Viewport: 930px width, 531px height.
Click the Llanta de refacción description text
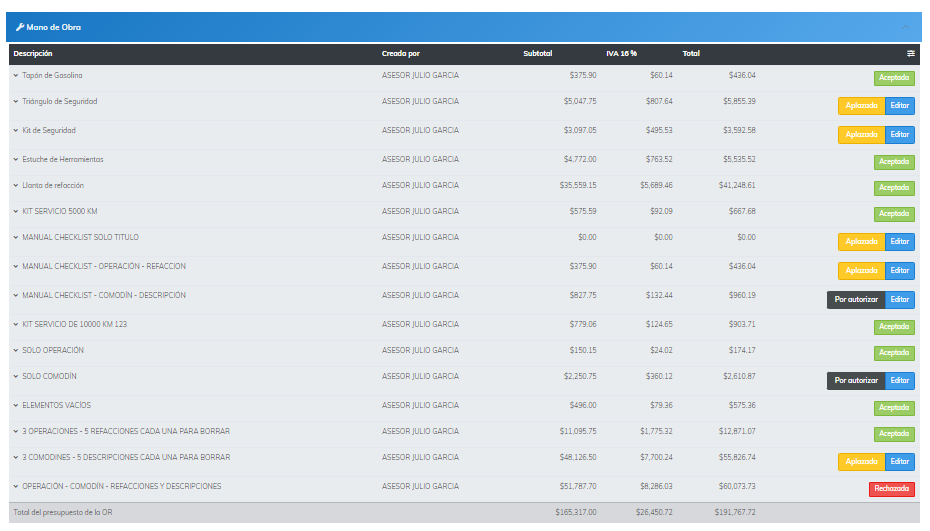click(53, 186)
